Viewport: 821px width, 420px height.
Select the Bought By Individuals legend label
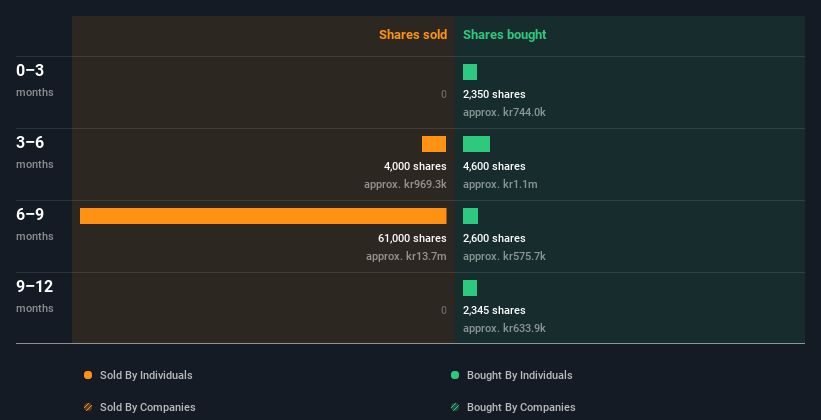(x=519, y=375)
